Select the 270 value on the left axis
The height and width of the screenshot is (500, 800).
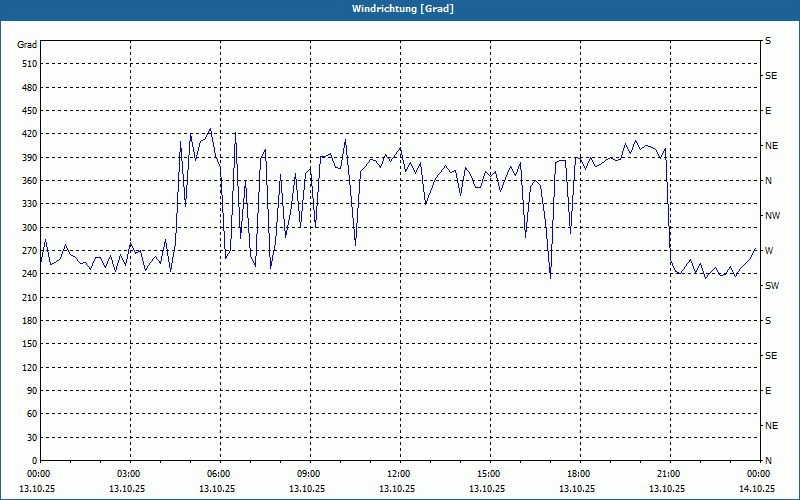(x=30, y=251)
